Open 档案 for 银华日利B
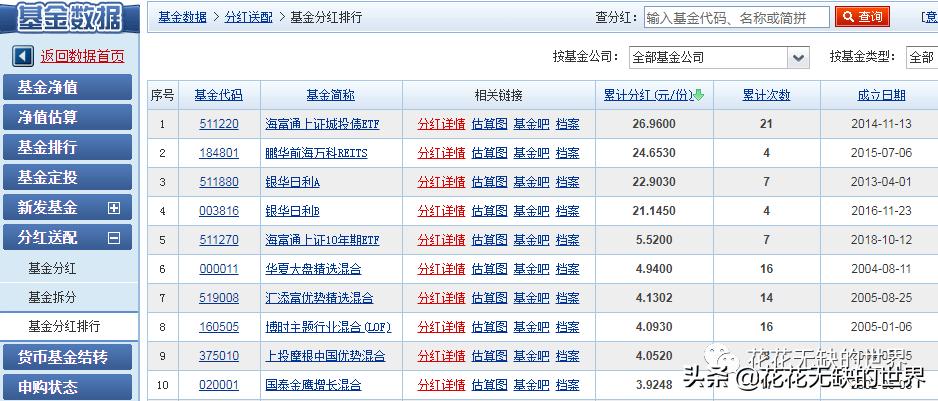 coord(567,211)
